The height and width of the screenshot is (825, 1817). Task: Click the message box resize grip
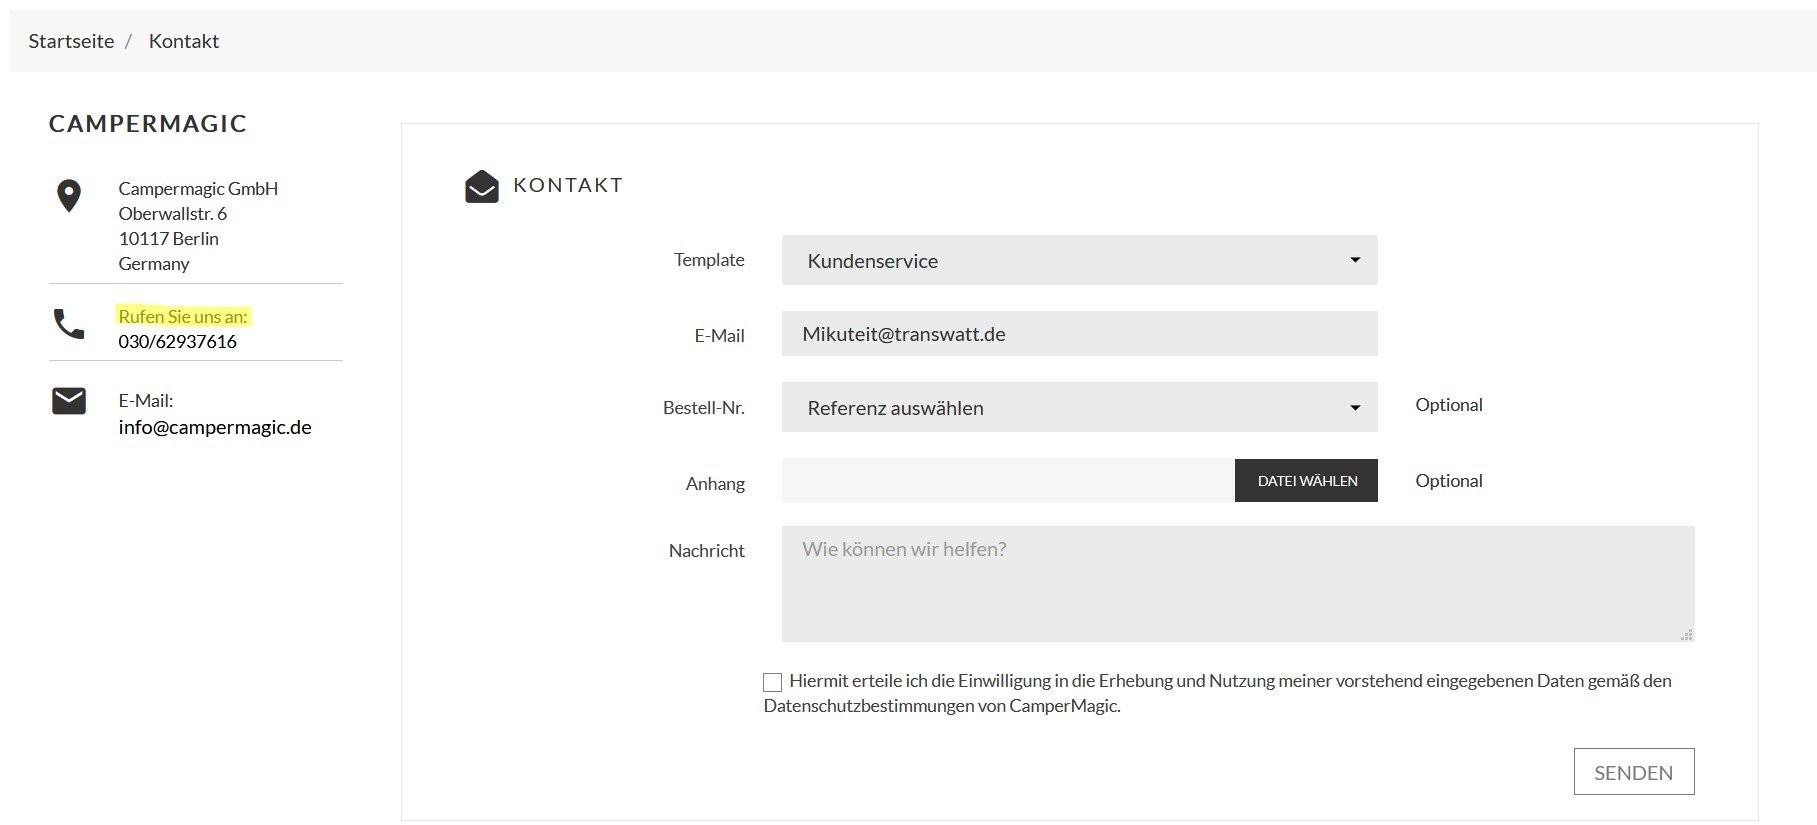tap(1686, 634)
